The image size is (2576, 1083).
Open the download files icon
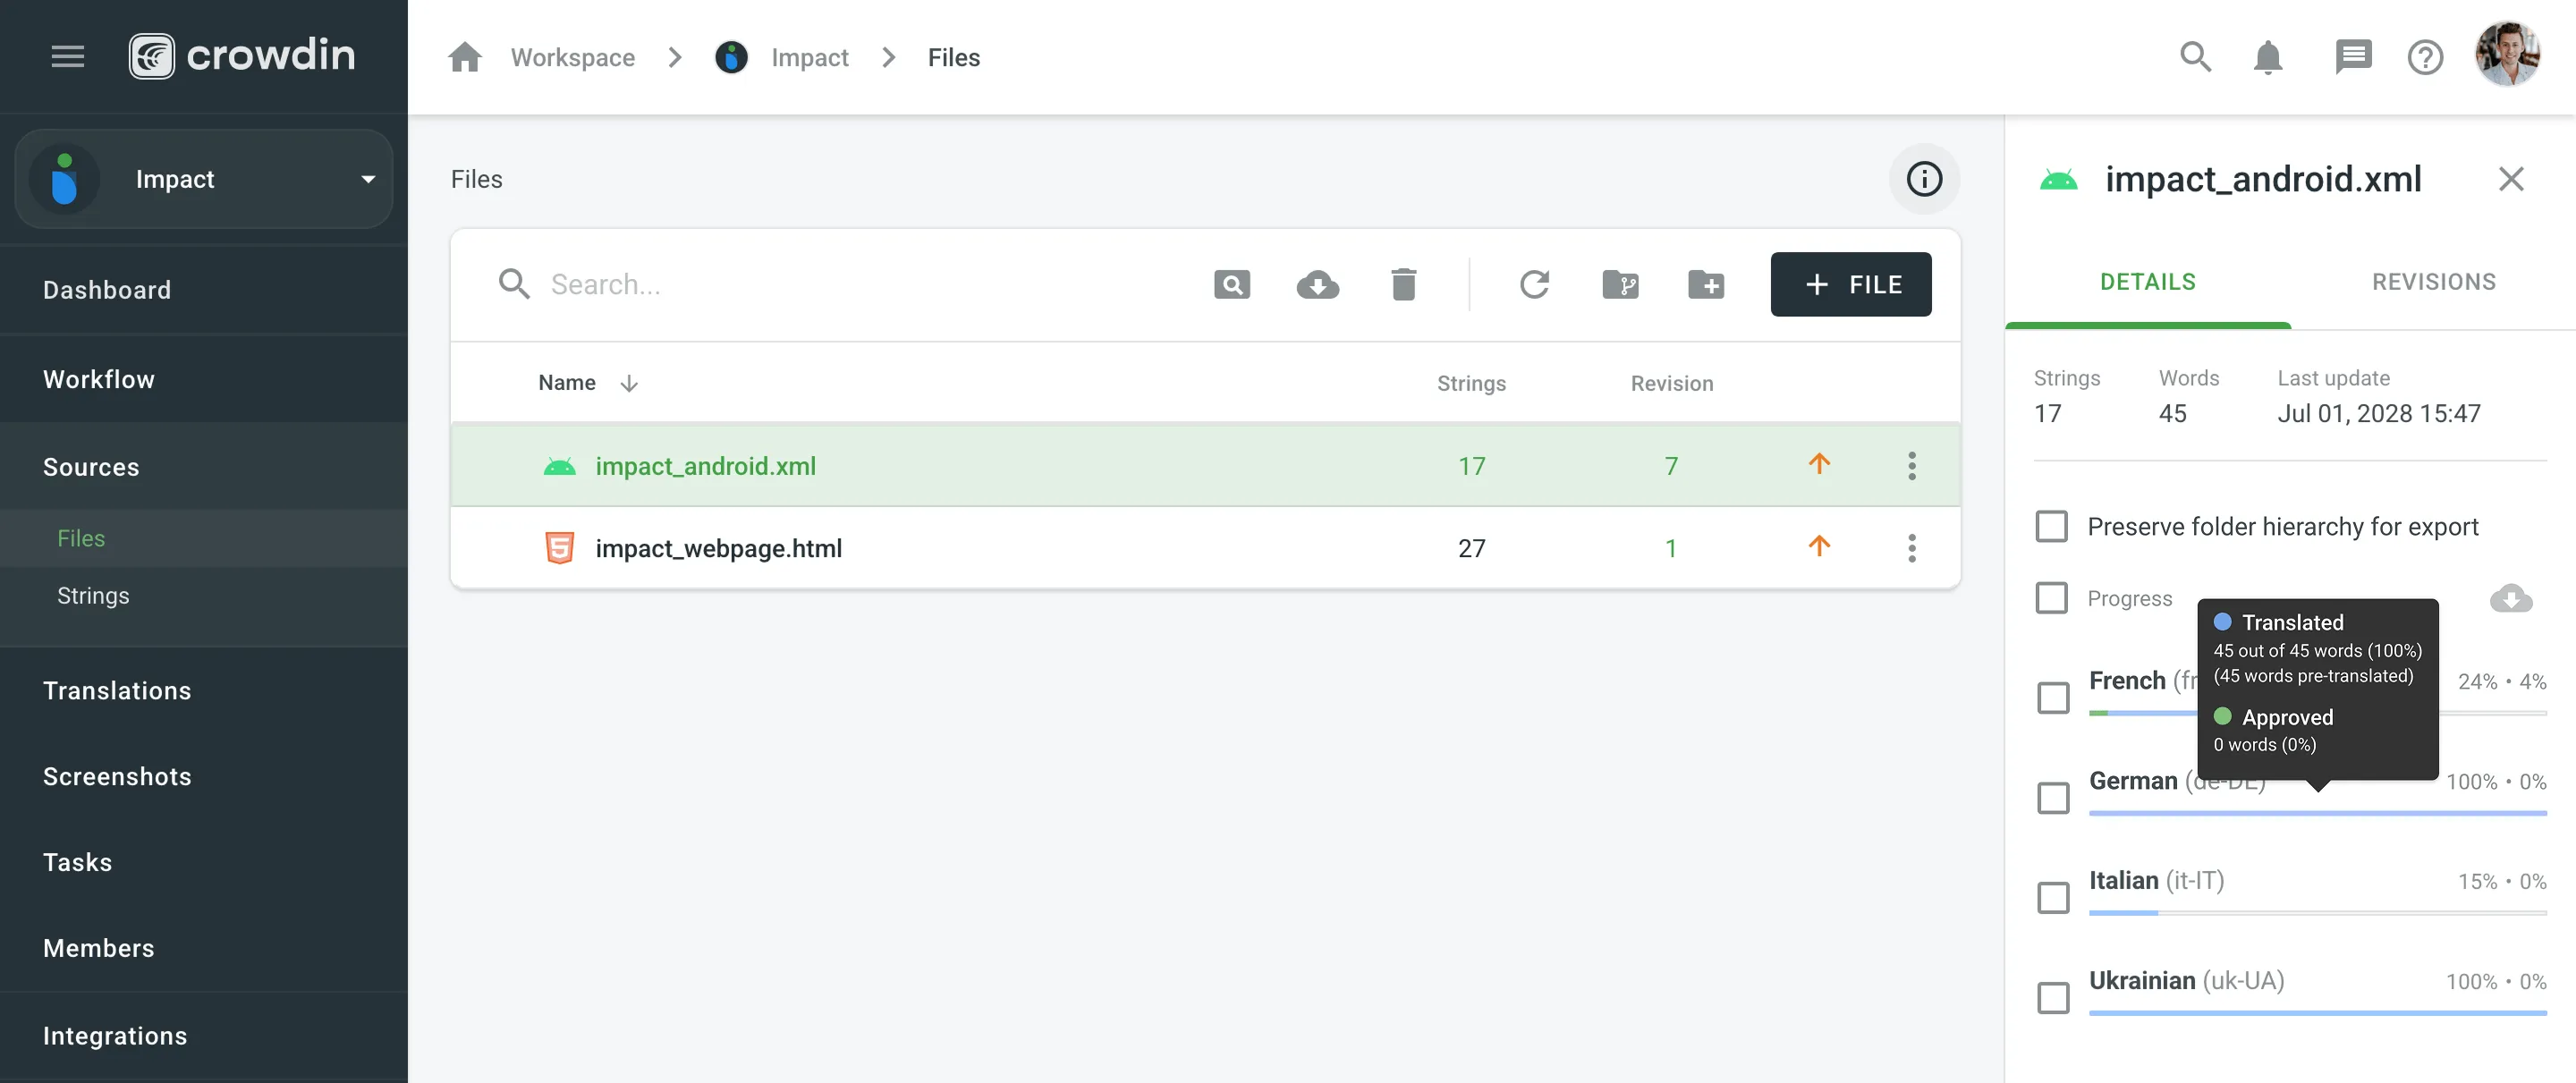(x=1318, y=284)
